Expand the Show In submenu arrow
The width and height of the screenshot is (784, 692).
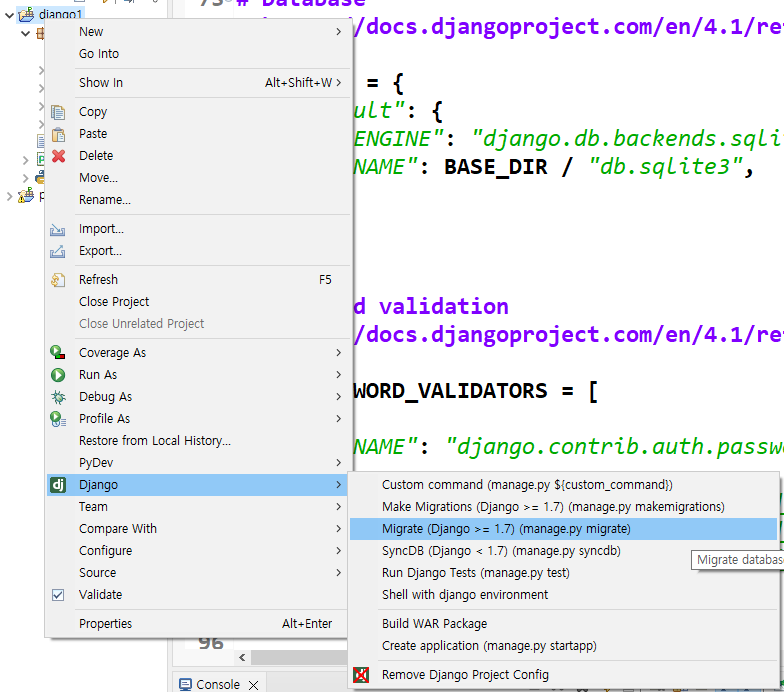point(338,82)
